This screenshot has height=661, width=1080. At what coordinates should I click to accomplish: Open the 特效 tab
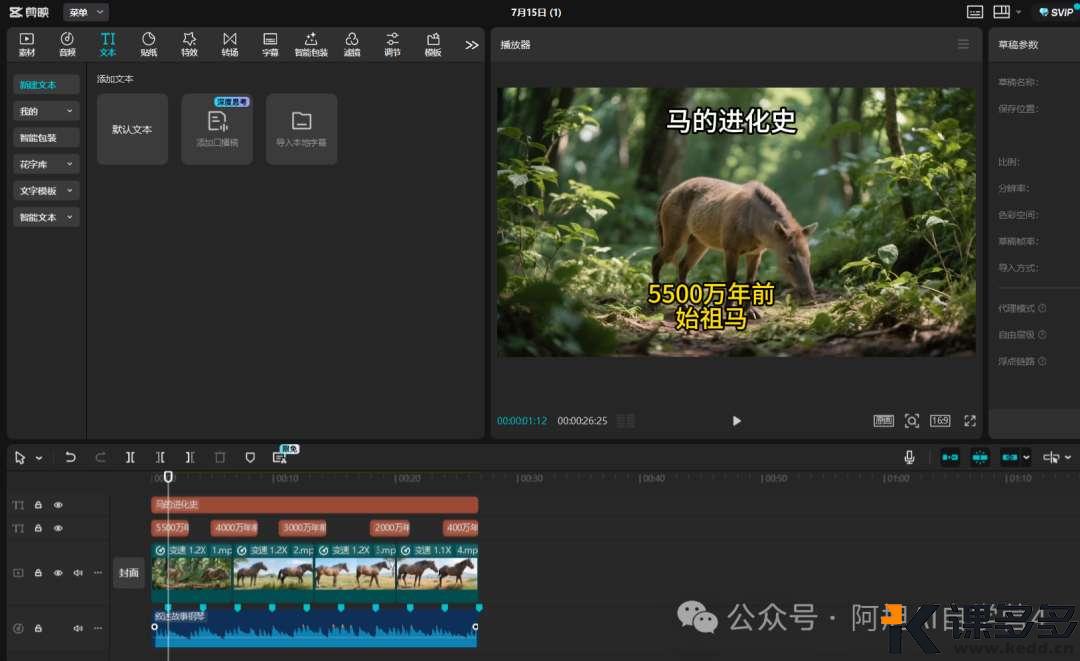pyautogui.click(x=189, y=45)
